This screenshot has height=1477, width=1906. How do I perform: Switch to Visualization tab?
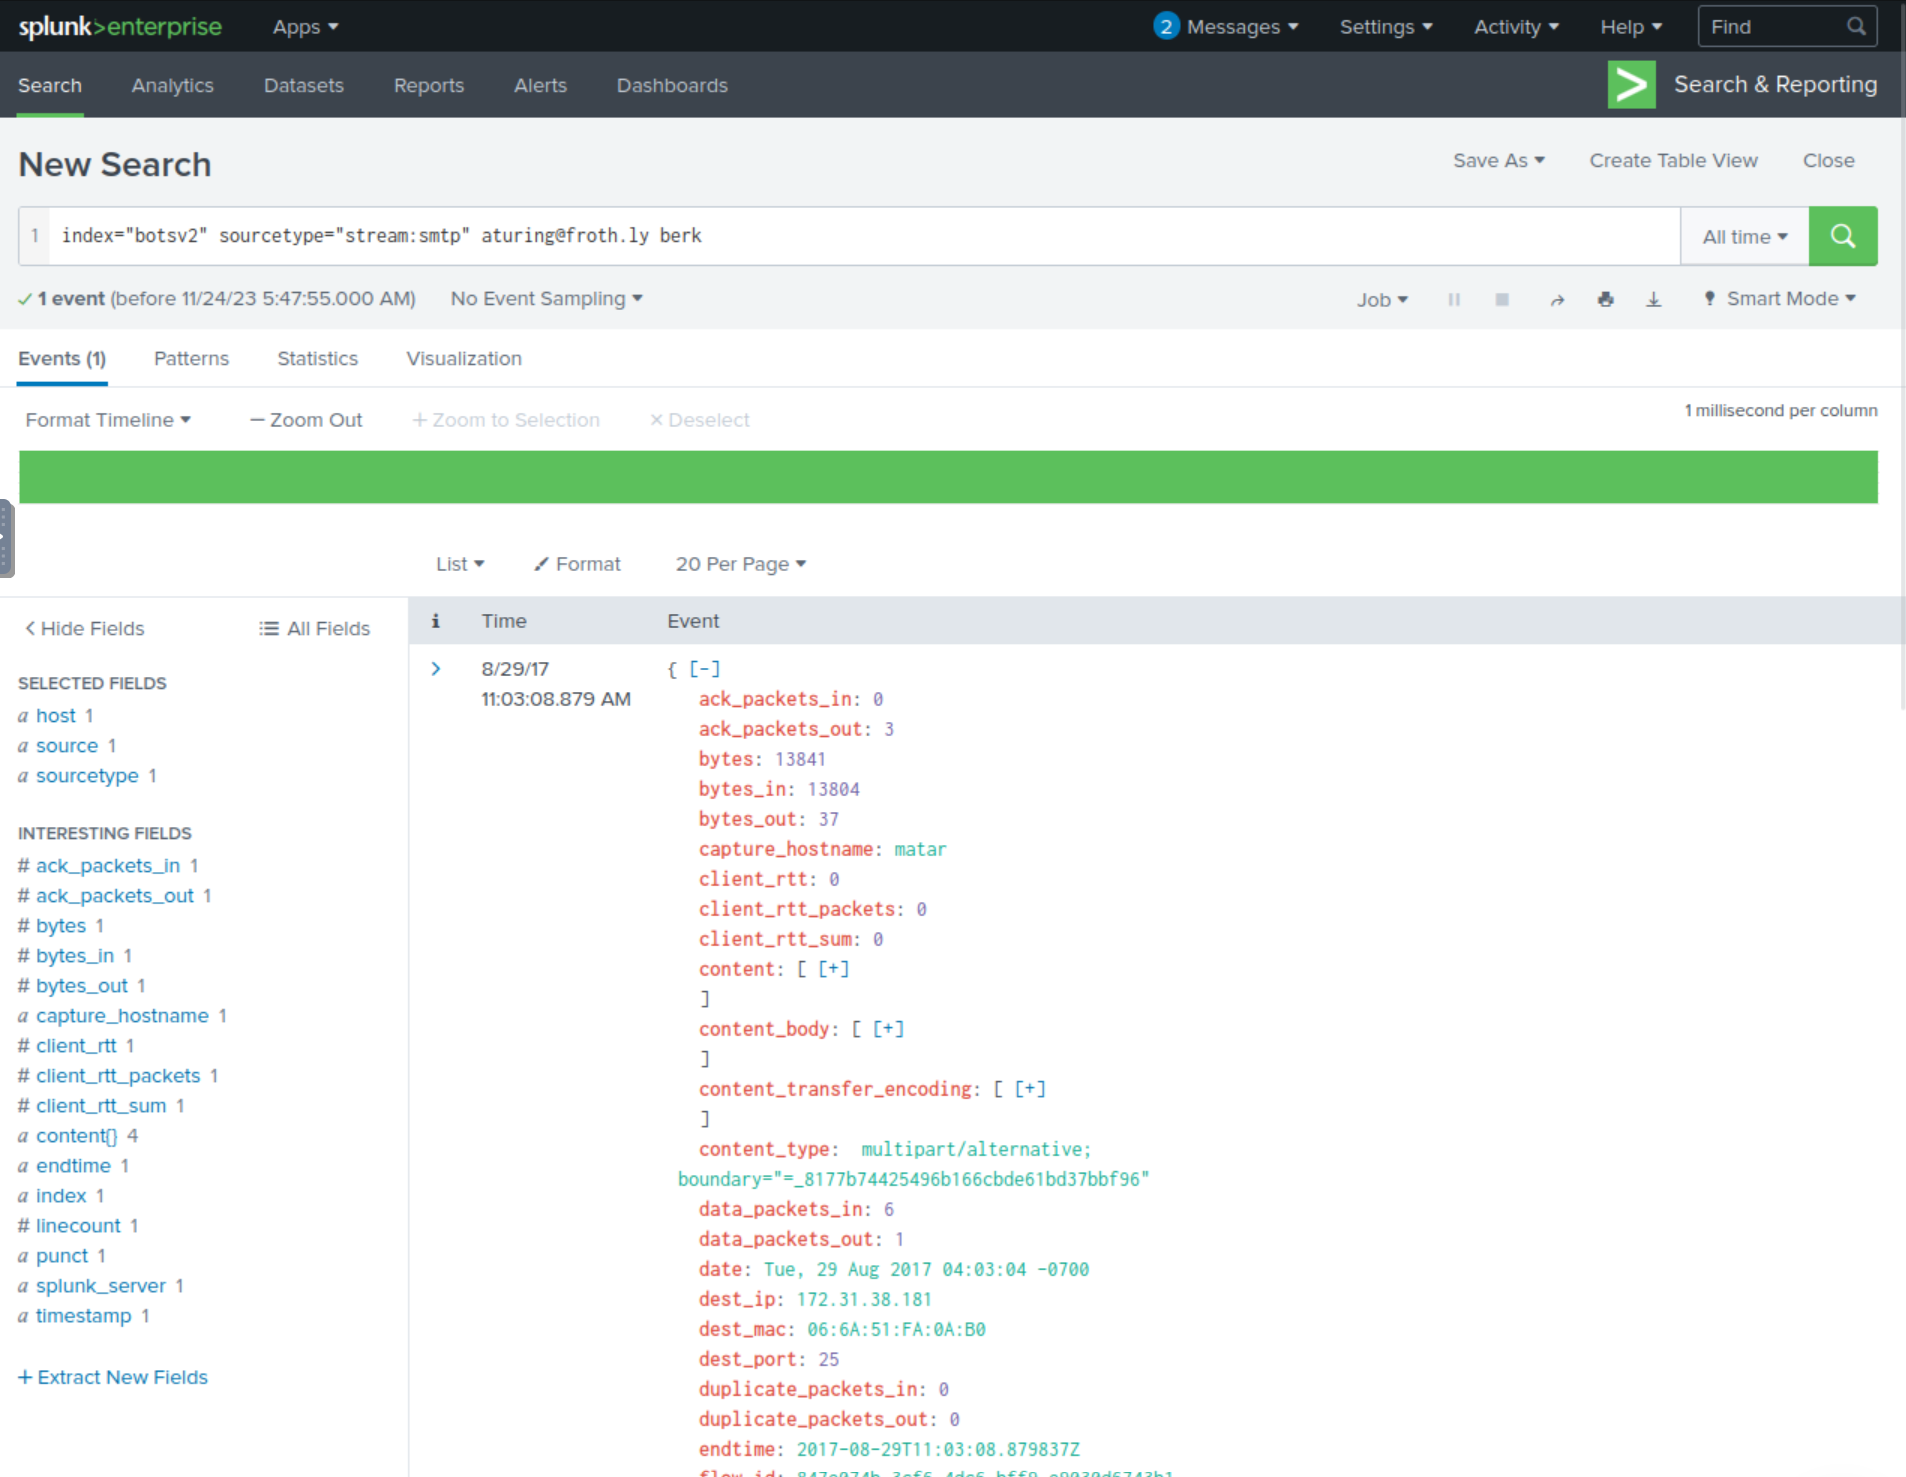pos(464,359)
